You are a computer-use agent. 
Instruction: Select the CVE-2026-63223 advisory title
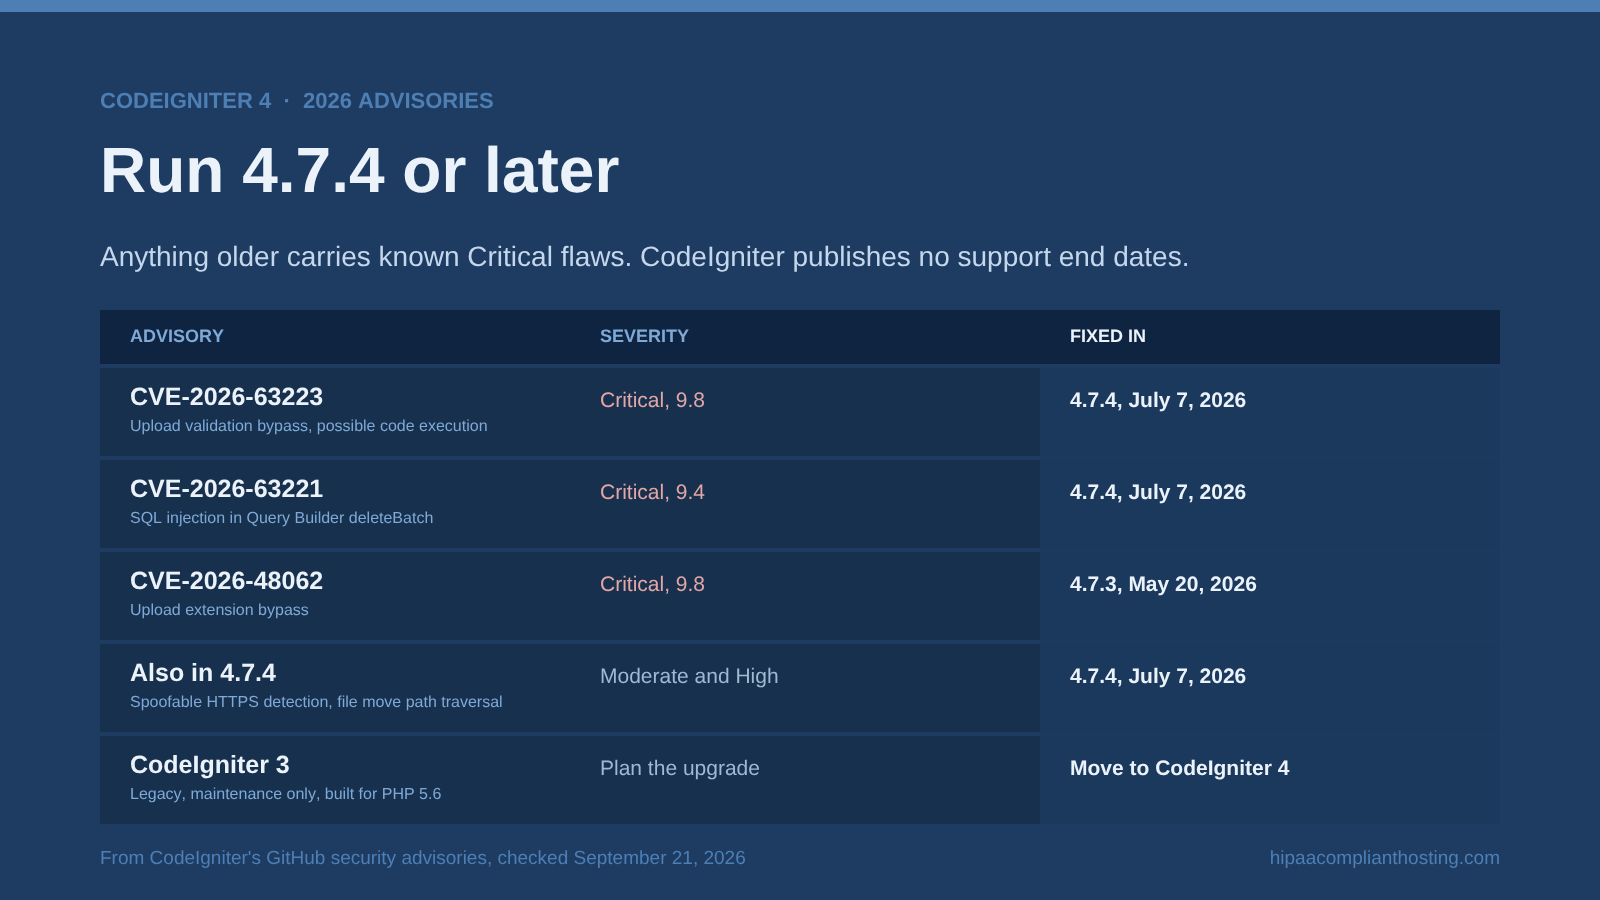point(226,397)
